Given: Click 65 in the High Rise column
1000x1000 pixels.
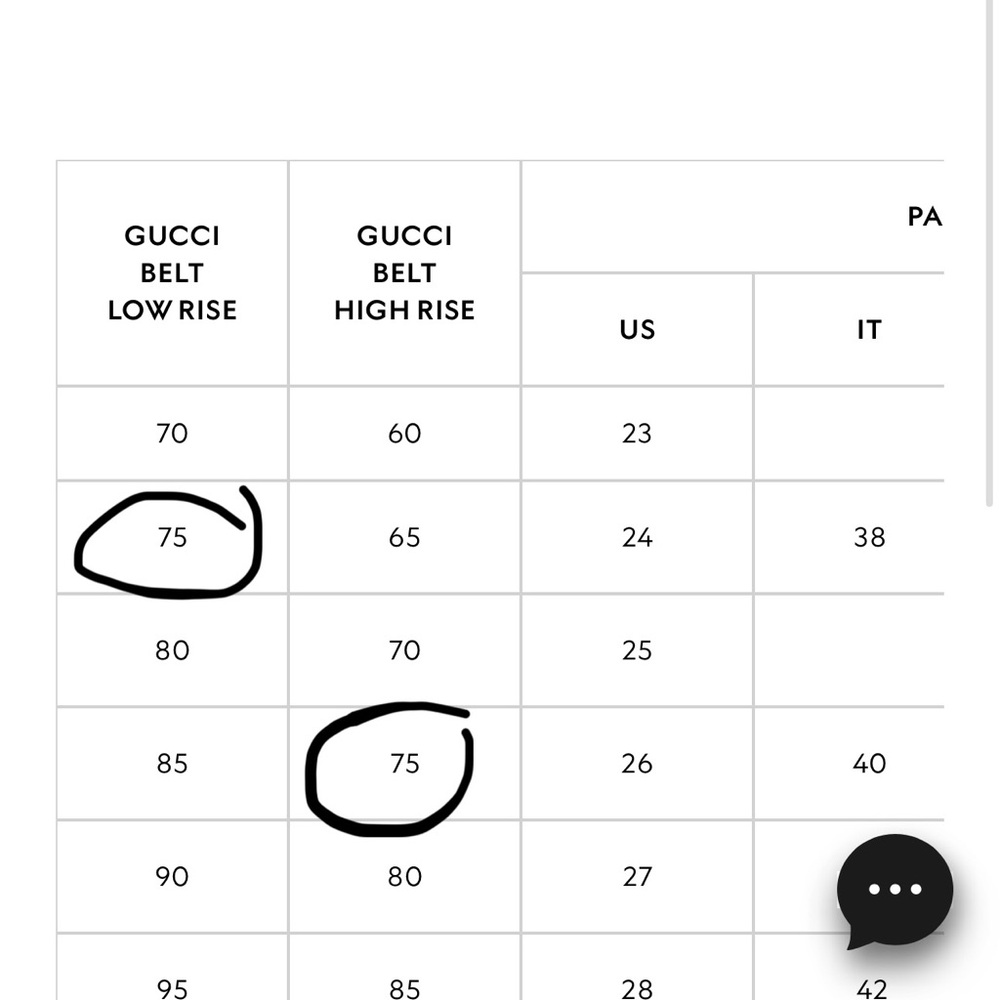Looking at the screenshot, I should [404, 538].
